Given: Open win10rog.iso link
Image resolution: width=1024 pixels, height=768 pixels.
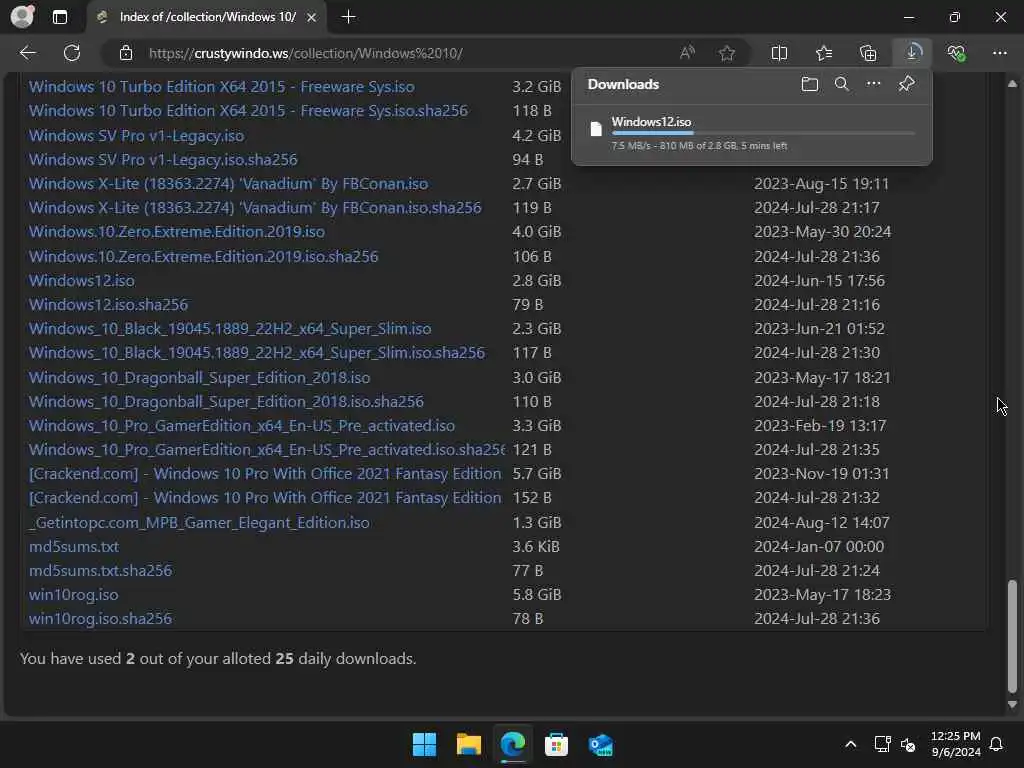Looking at the screenshot, I should (74, 594).
